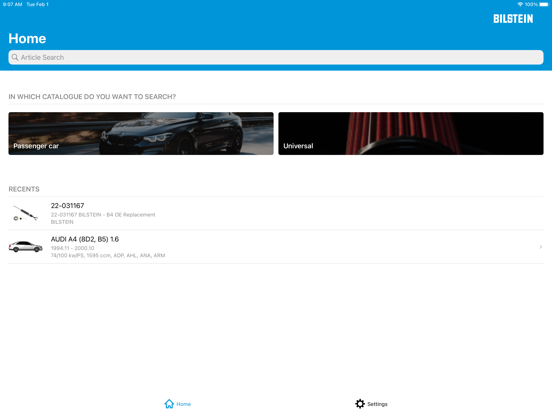The width and height of the screenshot is (552, 414).
Task: Switch to the Home tab
Action: (x=177, y=404)
